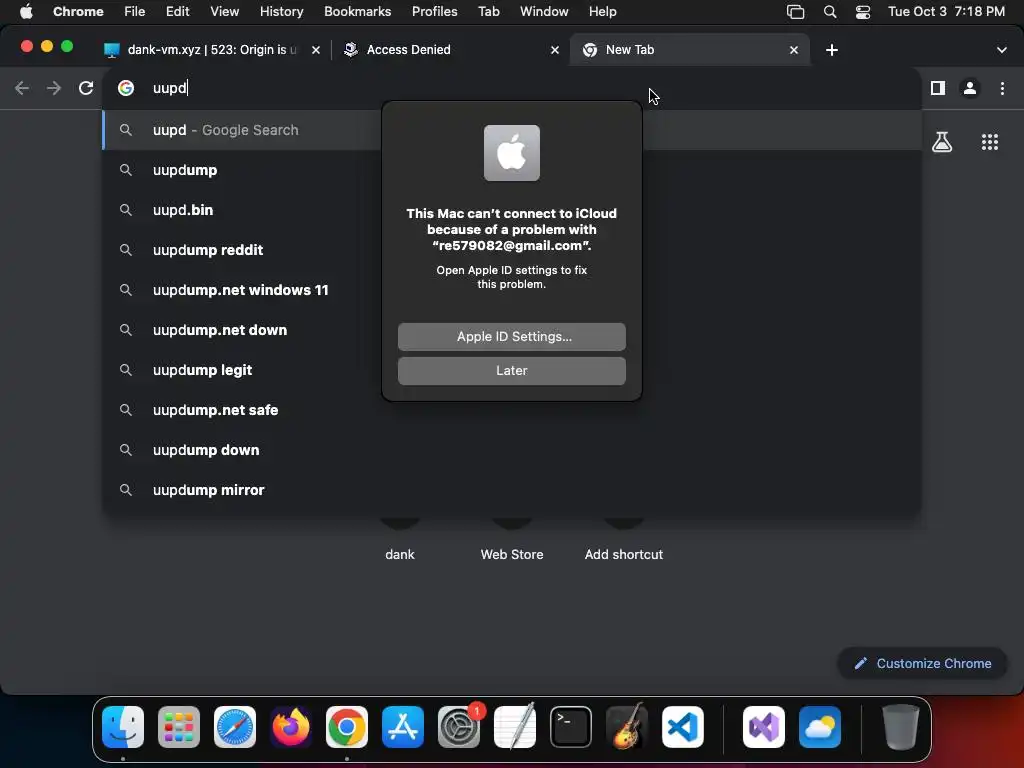This screenshot has width=1024, height=768.
Task: Close the Access Denied tab
Action: [x=554, y=50]
